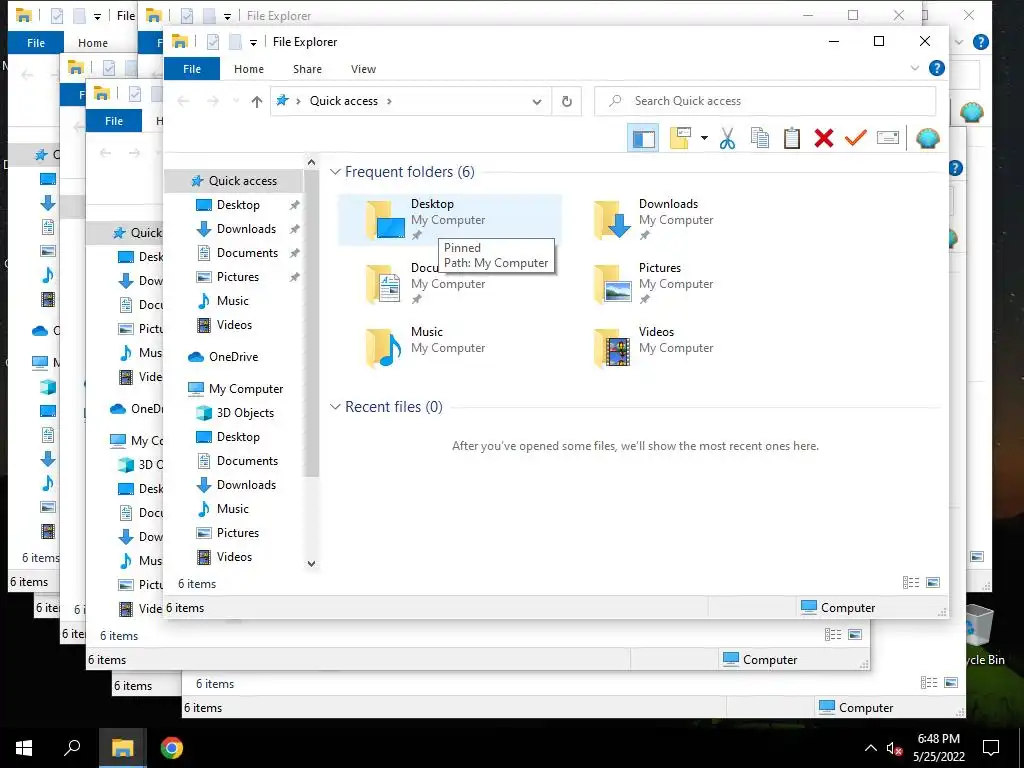1024x768 pixels.
Task: Select OneDrive in the navigation pane
Action: (x=223, y=357)
